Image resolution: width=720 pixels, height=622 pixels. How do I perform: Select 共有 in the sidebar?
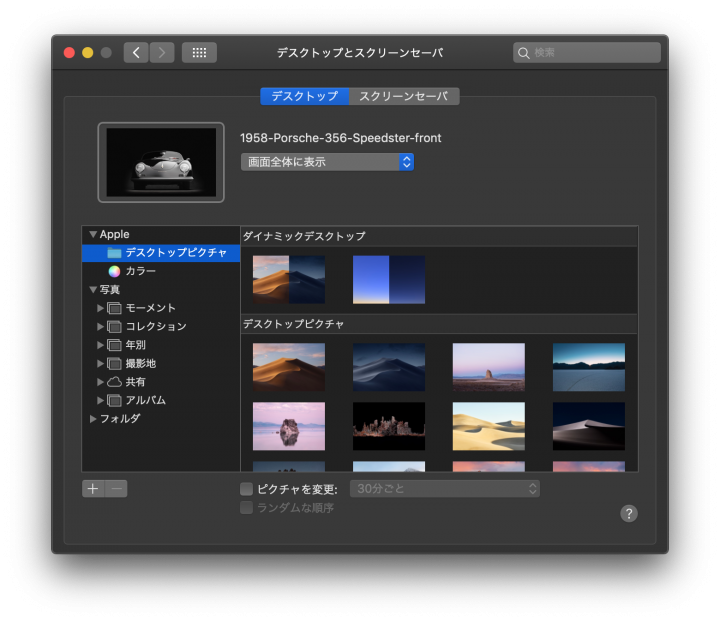point(161,382)
